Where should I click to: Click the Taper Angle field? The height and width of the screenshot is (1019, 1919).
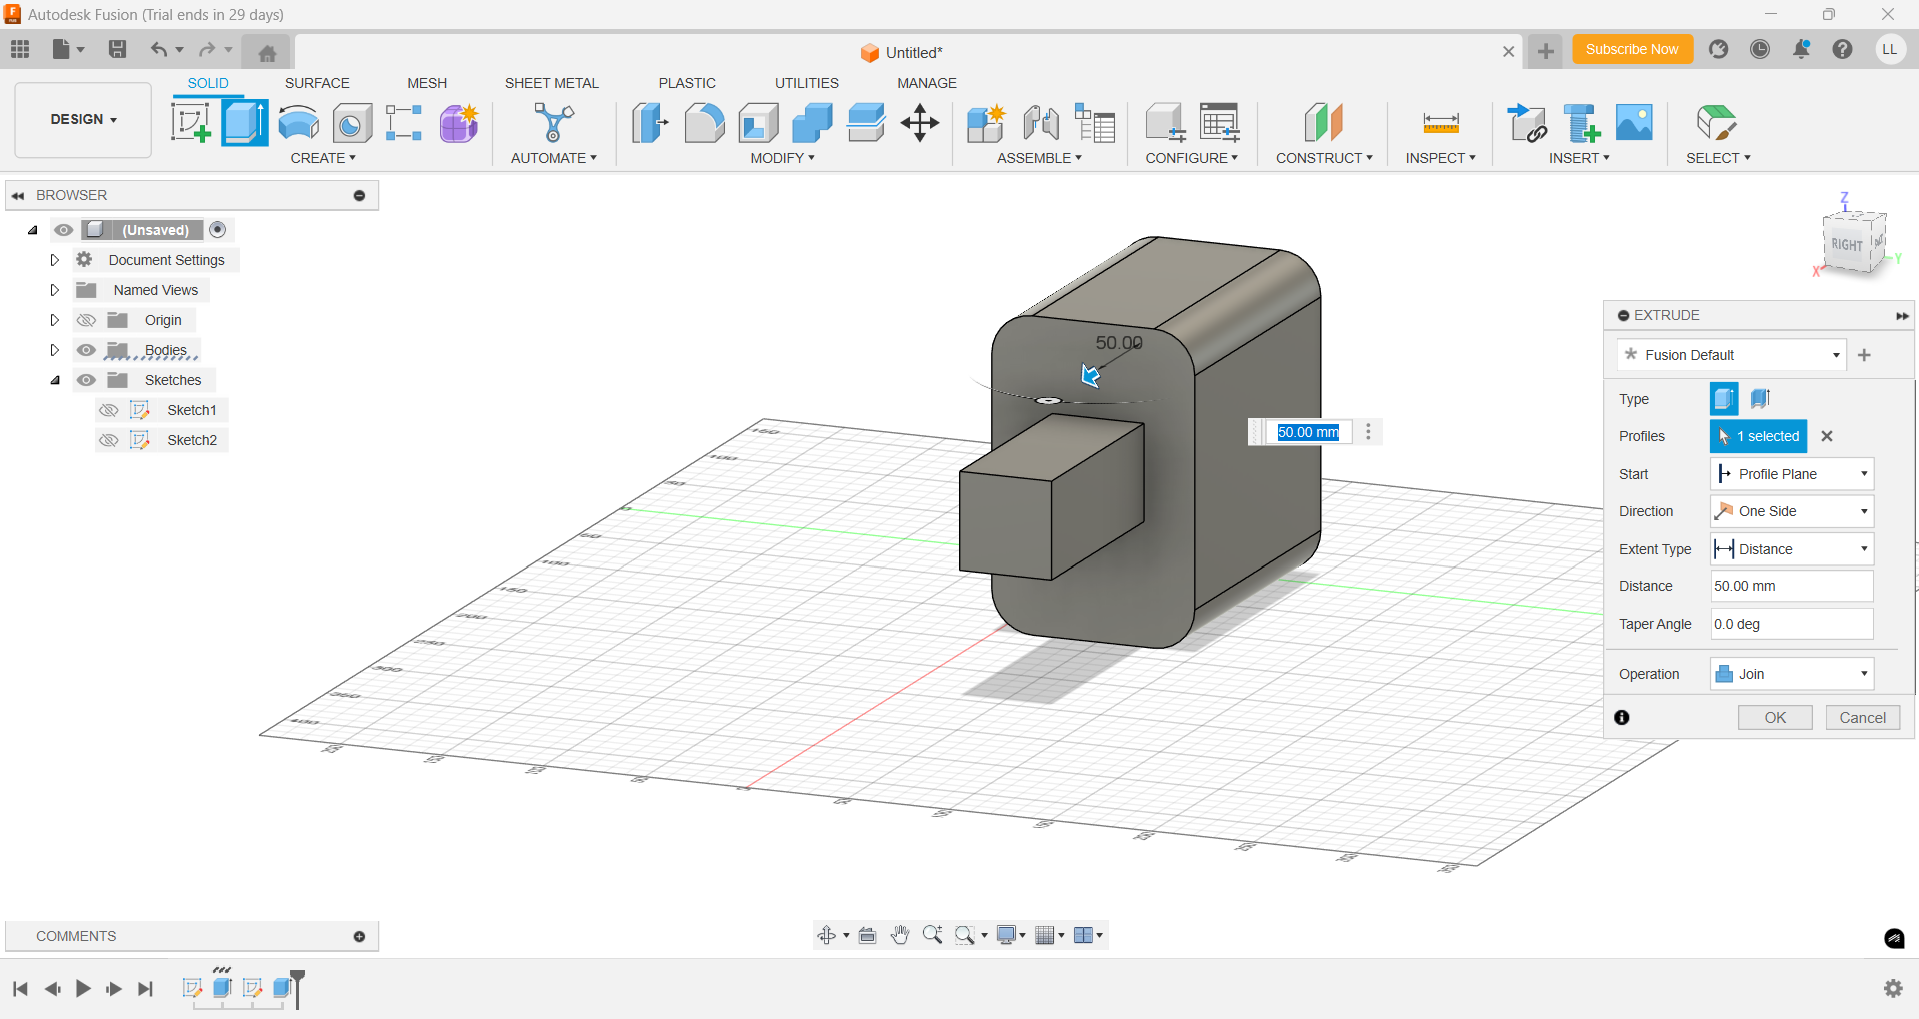point(1791,624)
